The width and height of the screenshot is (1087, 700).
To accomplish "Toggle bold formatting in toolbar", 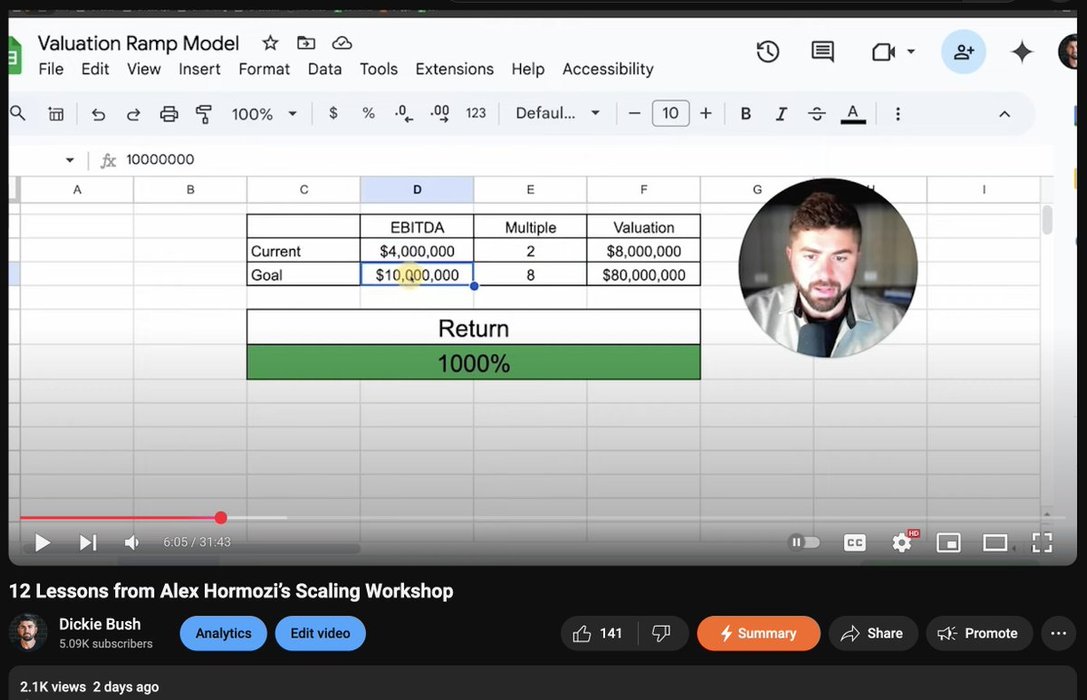I will 745,114.
